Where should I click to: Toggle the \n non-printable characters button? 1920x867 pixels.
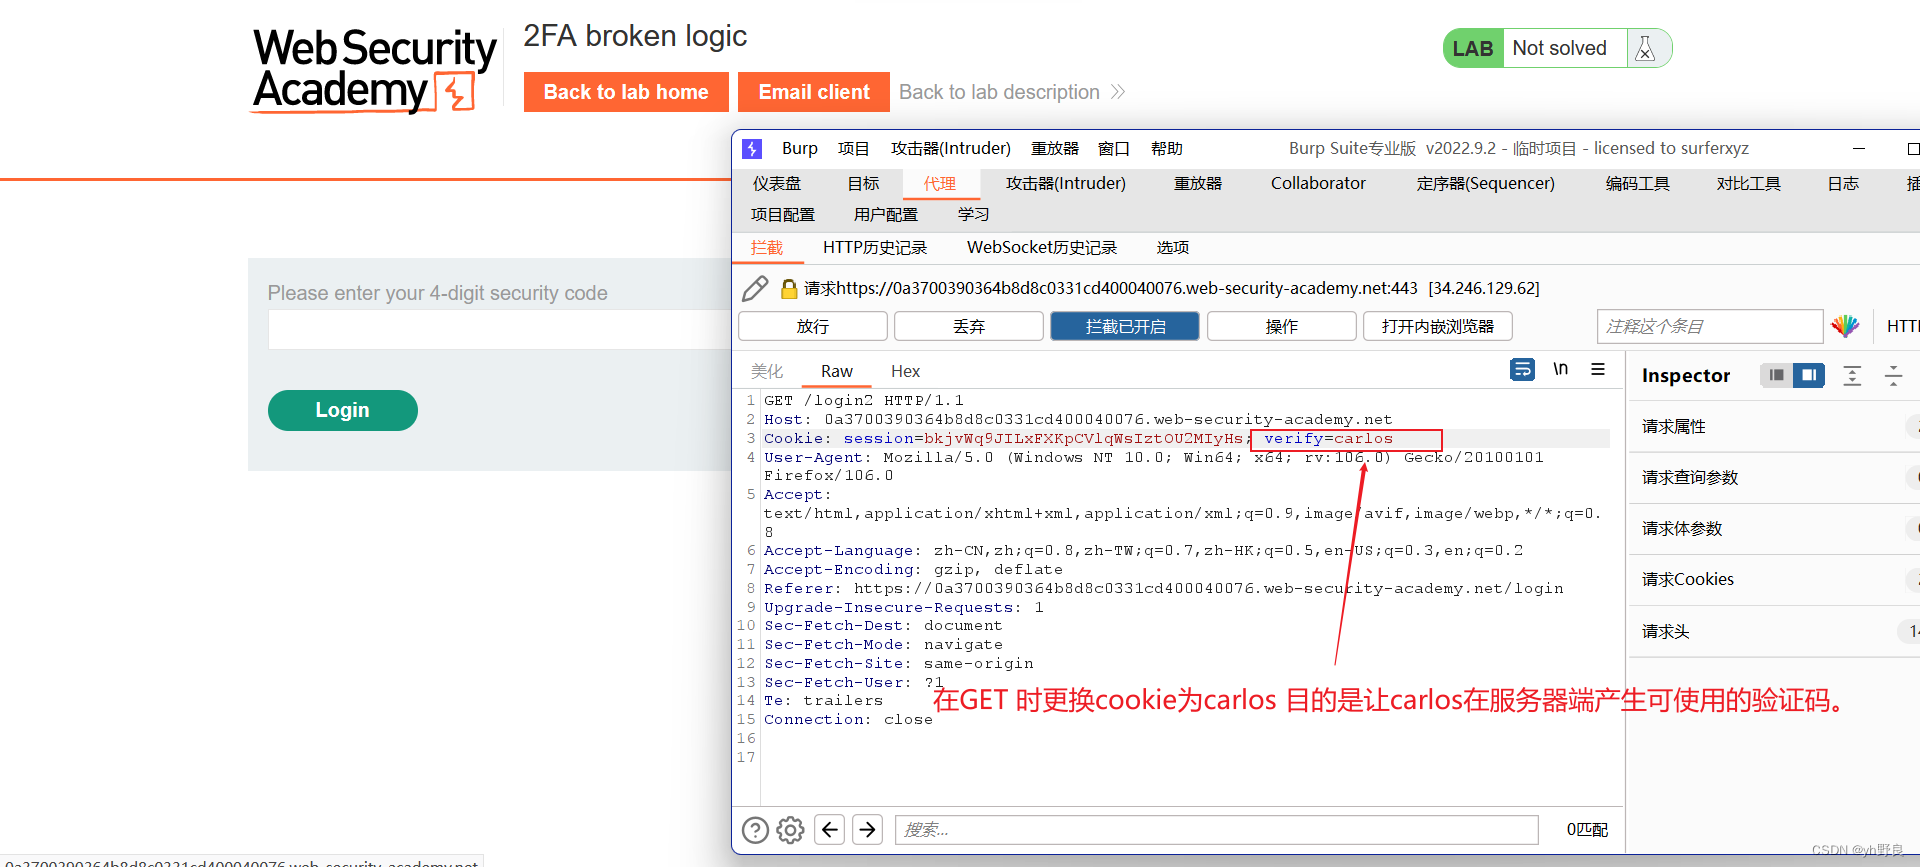coord(1560,369)
